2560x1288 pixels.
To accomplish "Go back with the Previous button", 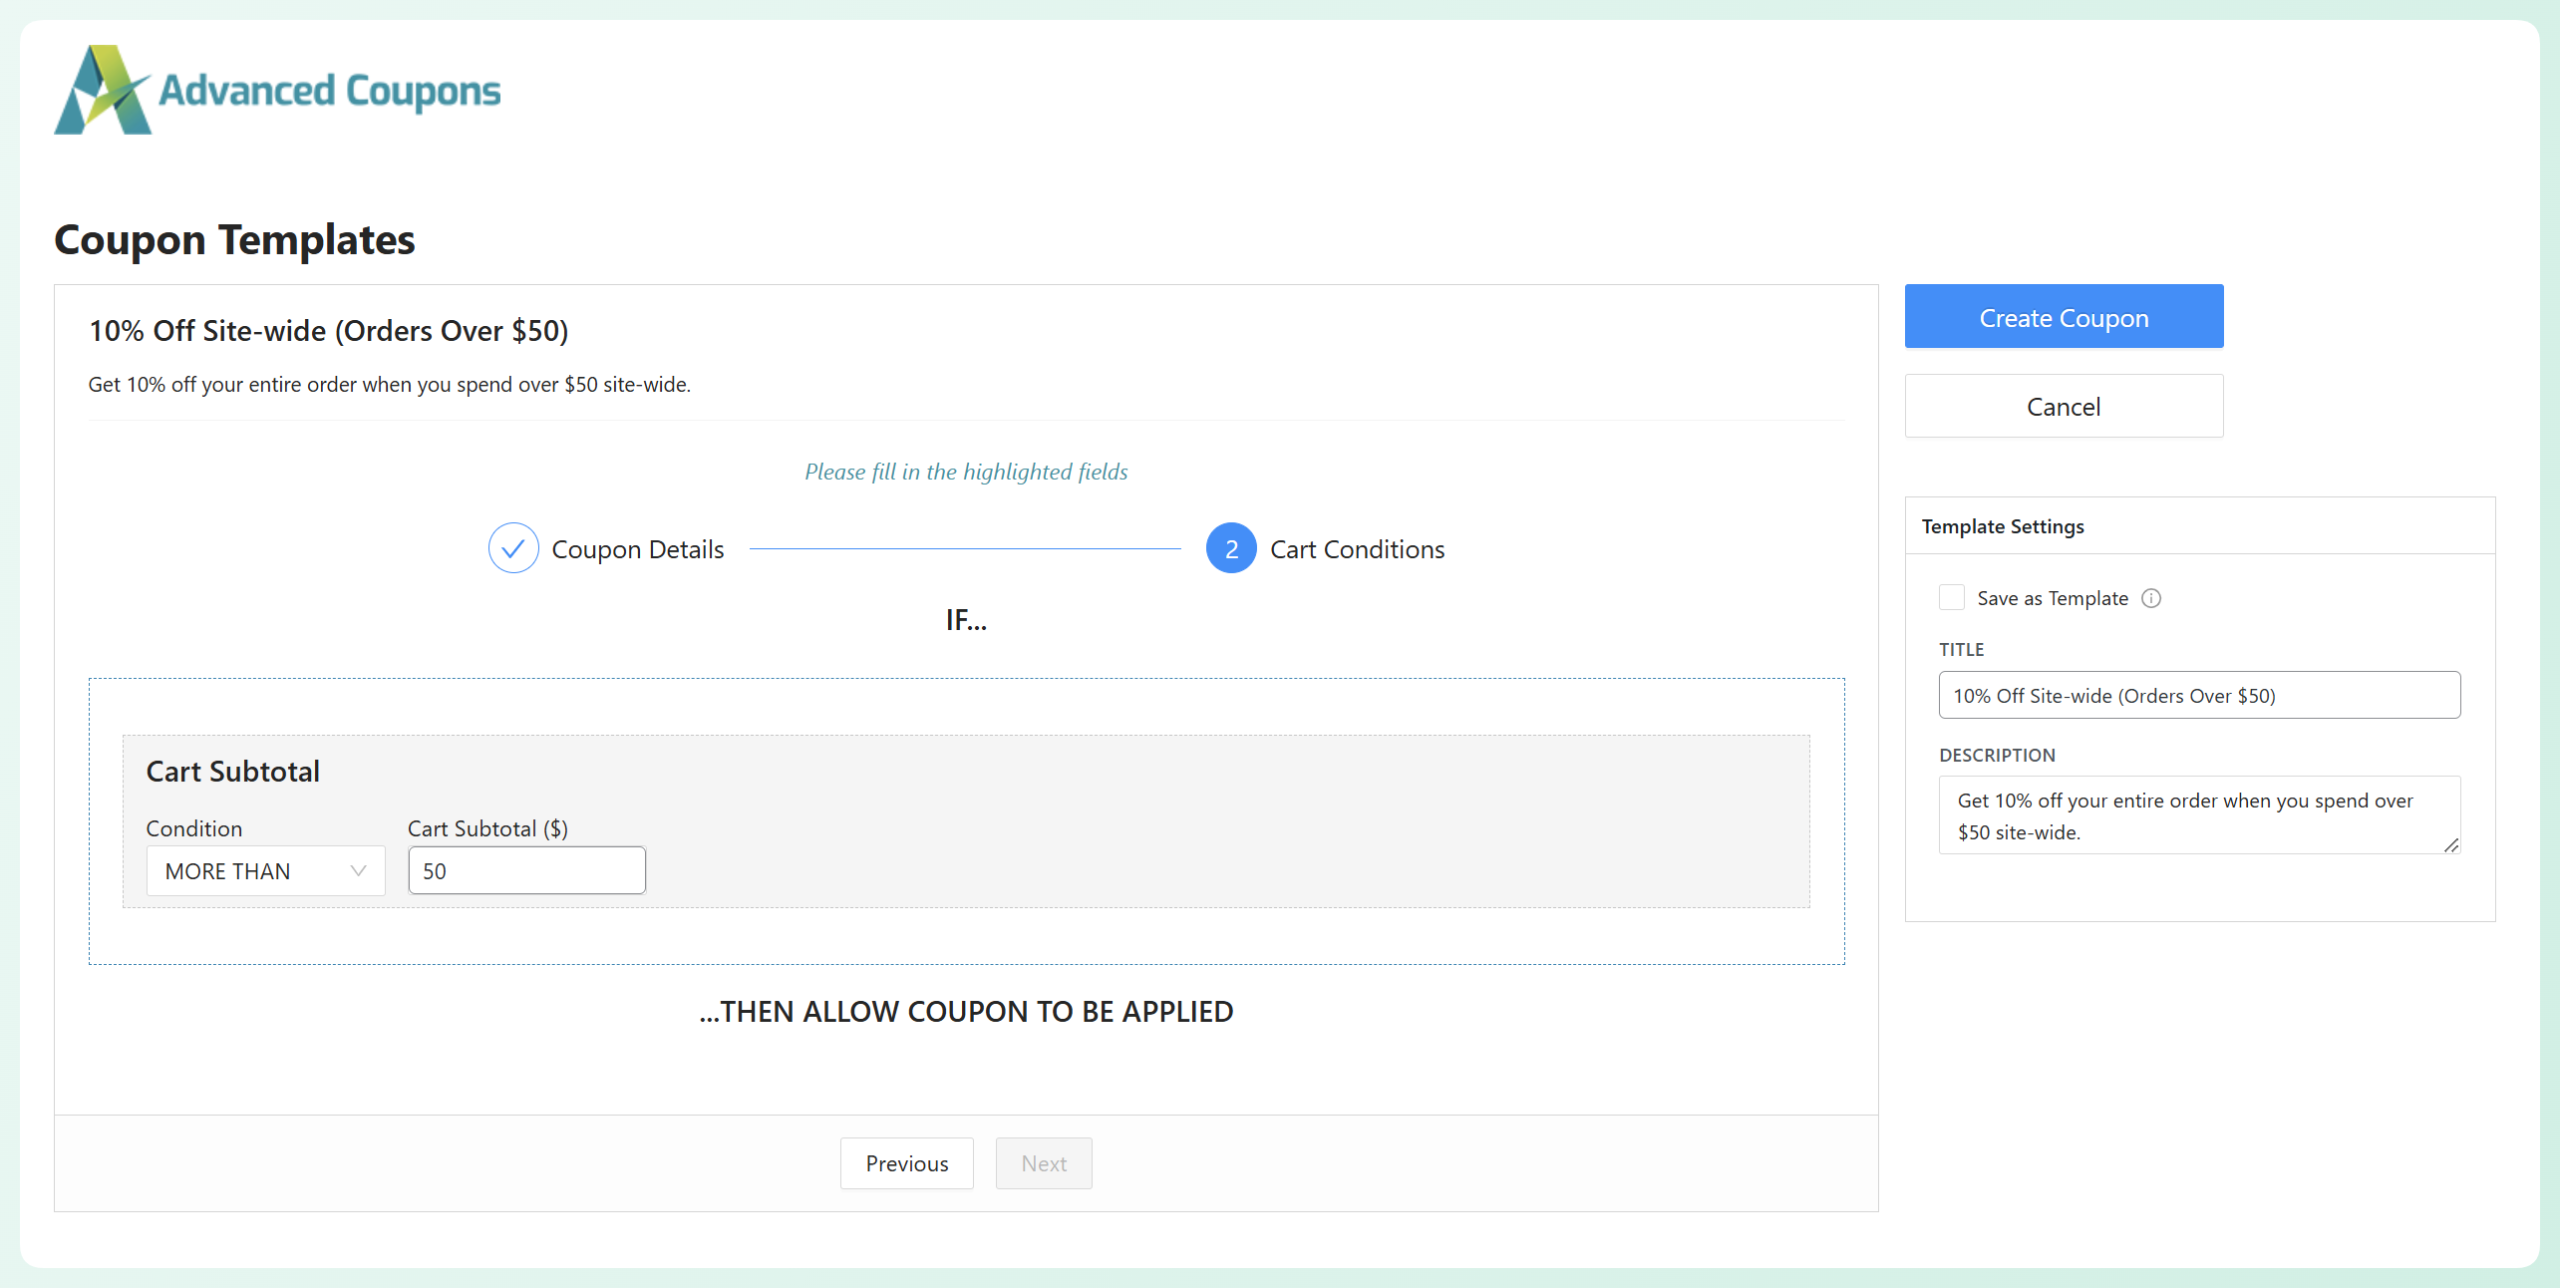I will click(x=906, y=1163).
